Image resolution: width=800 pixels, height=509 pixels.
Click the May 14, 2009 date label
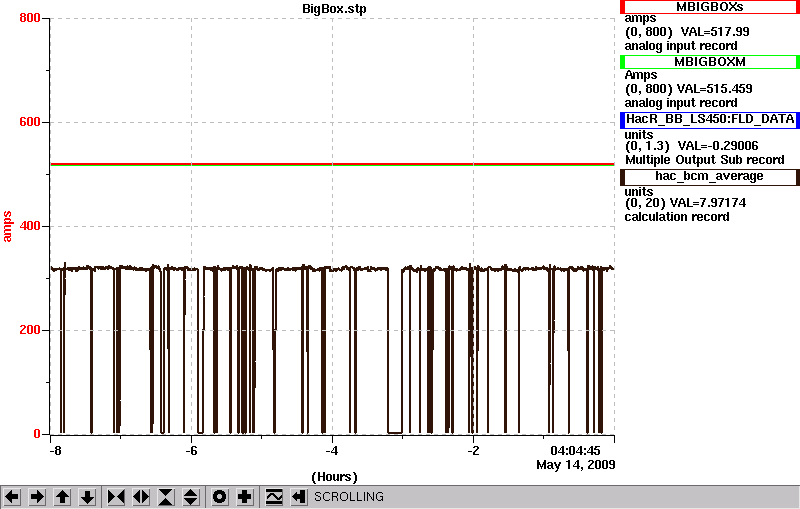[x=576, y=465]
